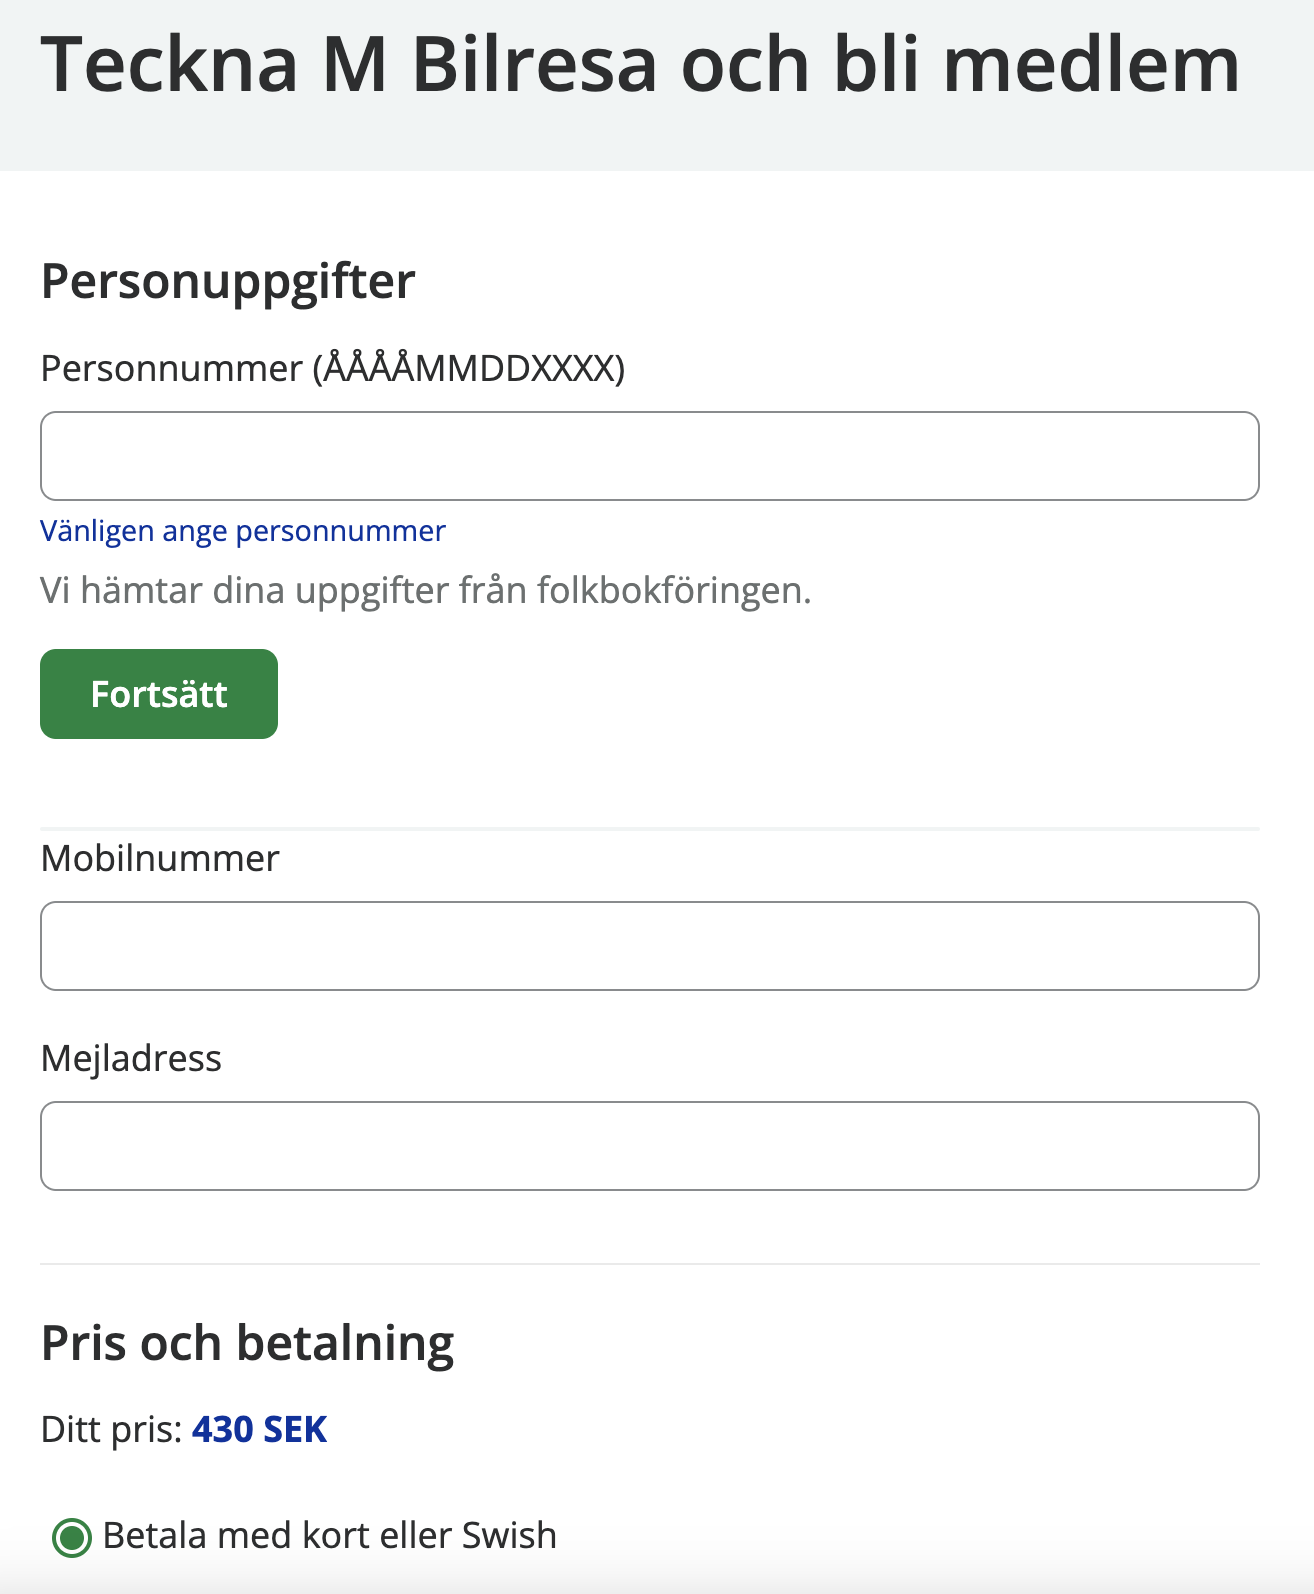Click the 430 SEK price link
Viewport: 1314px width, 1594px height.
pos(259,1430)
